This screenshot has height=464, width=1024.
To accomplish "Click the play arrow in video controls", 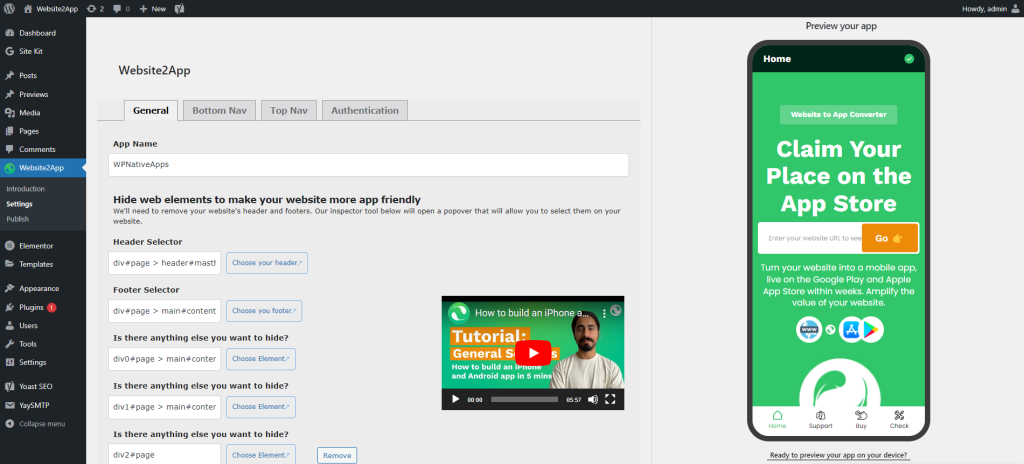I will (x=455, y=399).
